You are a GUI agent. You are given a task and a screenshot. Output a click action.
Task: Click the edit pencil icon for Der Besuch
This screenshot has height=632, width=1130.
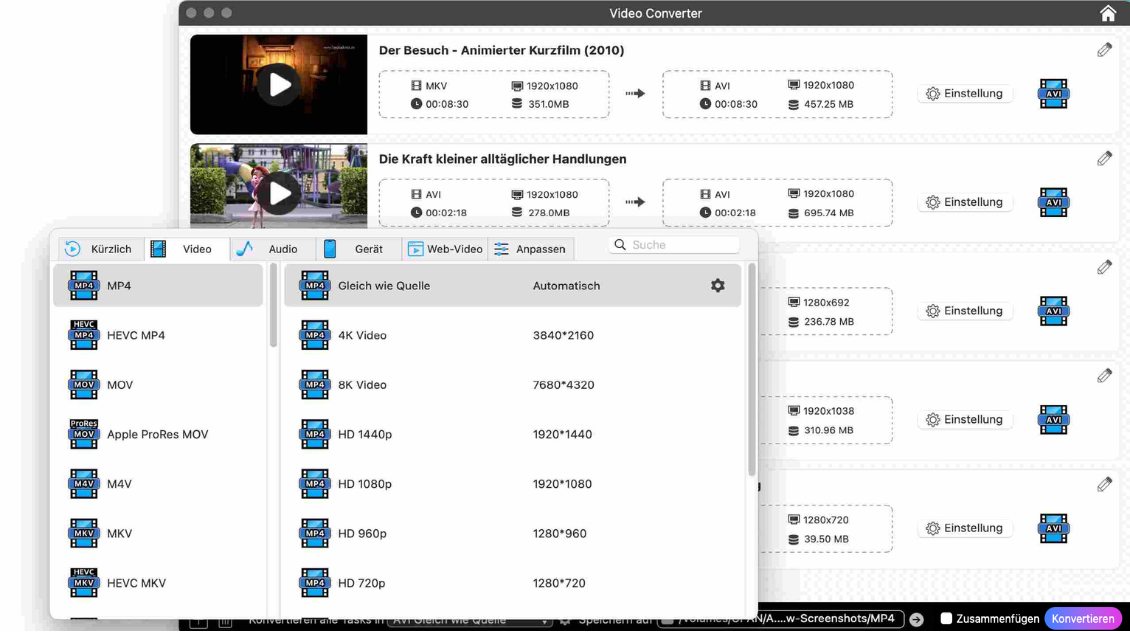[x=1104, y=48]
